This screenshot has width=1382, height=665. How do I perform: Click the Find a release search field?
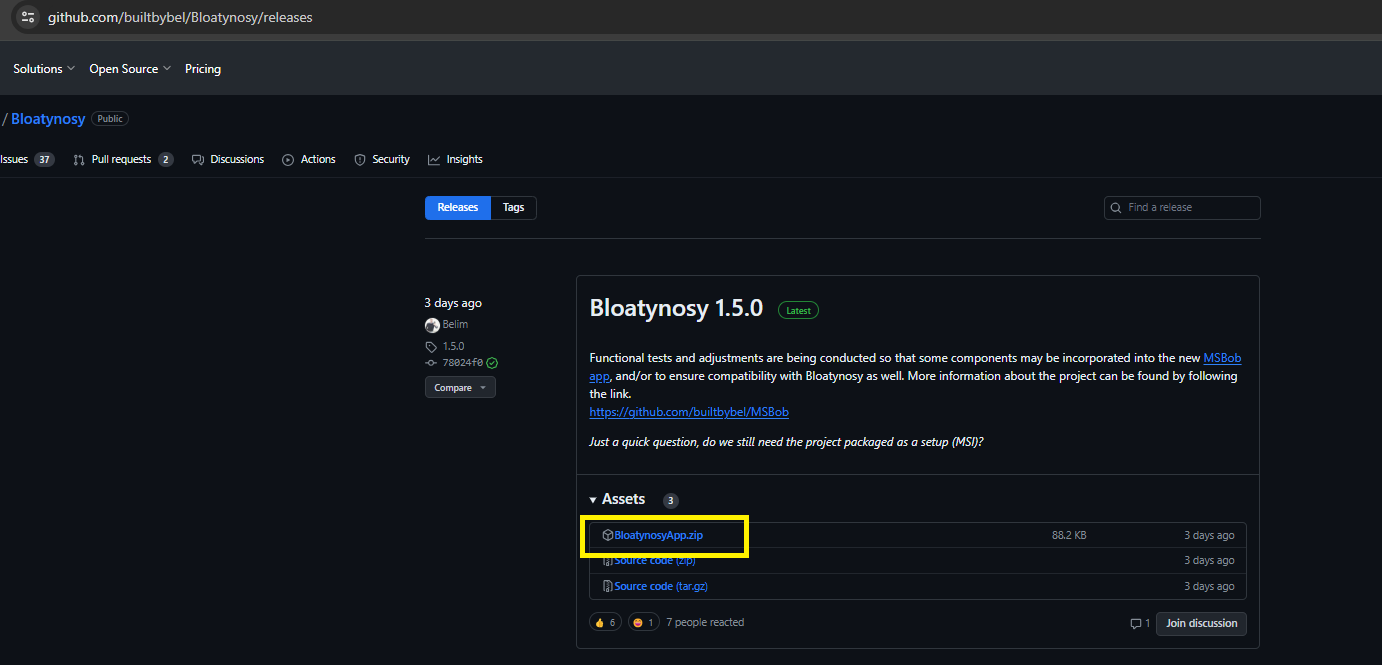1181,207
